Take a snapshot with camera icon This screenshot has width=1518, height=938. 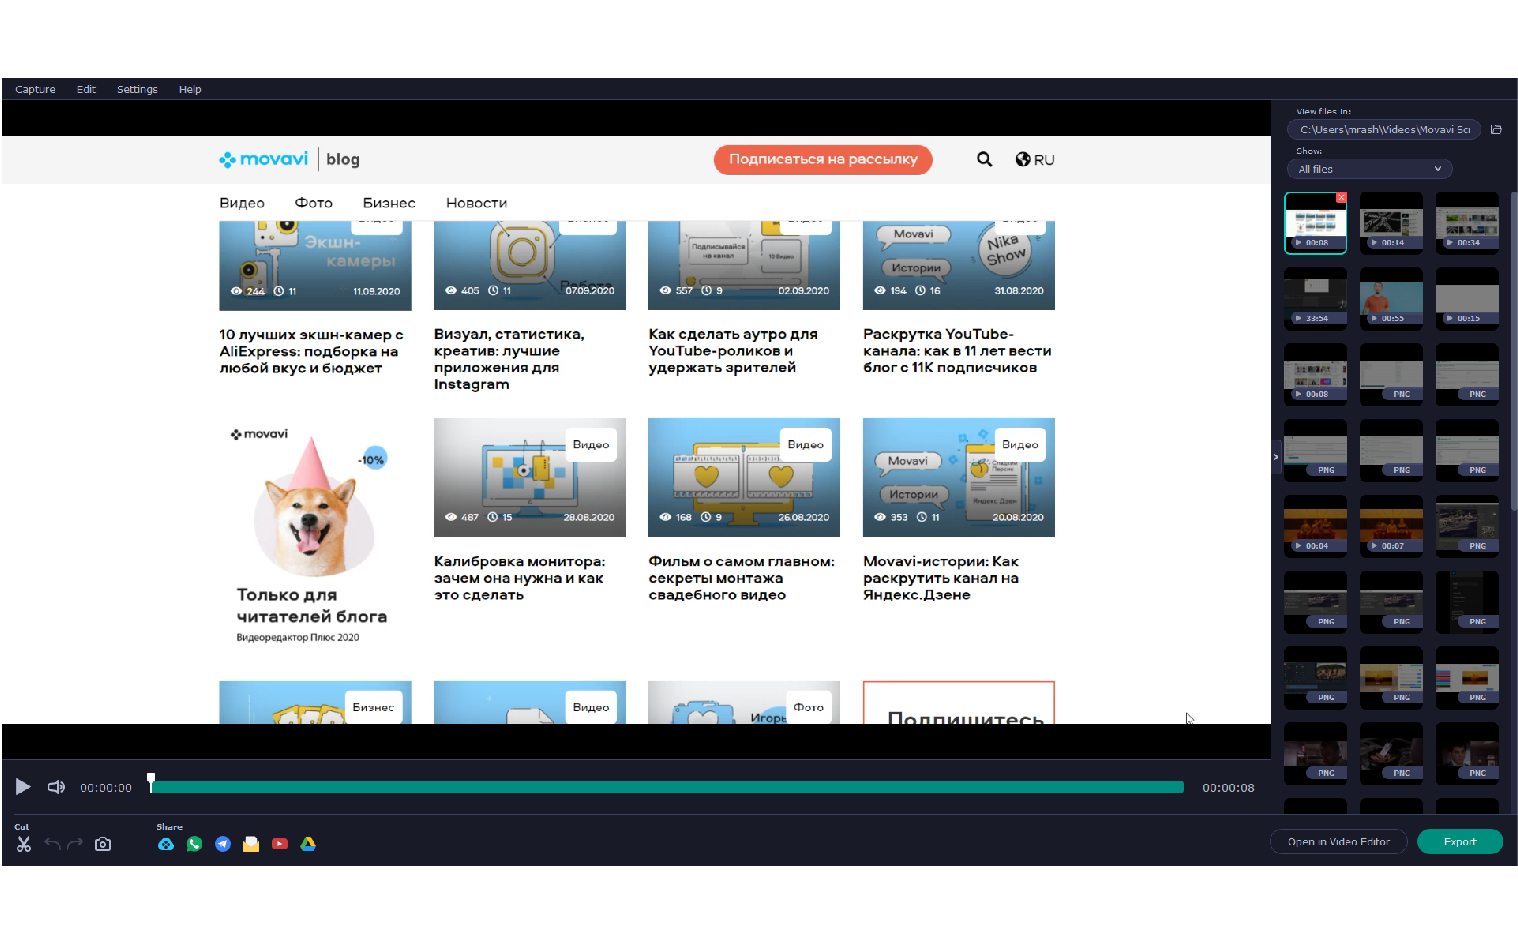[103, 844]
